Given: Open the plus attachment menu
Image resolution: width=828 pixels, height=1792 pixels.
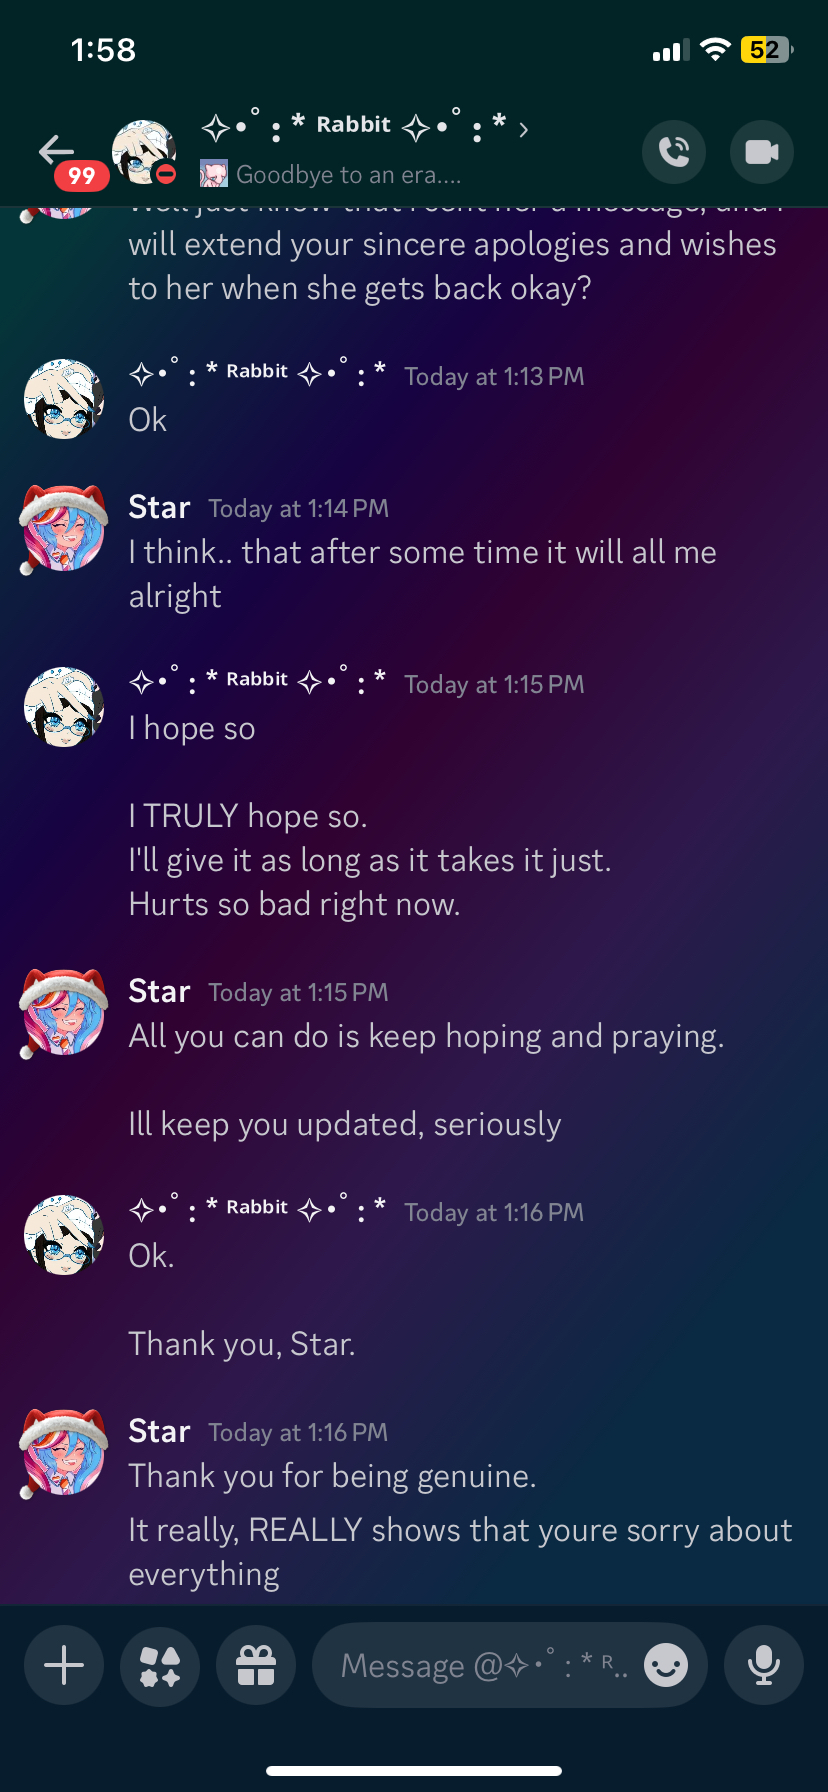Looking at the screenshot, I should tap(64, 1666).
